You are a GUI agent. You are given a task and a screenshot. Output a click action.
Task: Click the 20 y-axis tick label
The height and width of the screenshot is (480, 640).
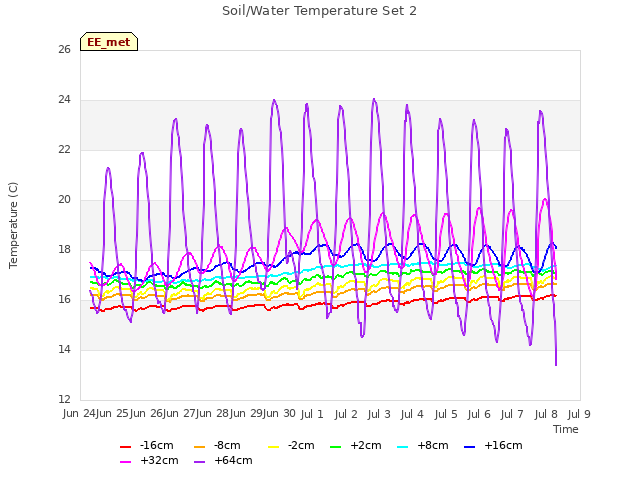[x=64, y=200]
